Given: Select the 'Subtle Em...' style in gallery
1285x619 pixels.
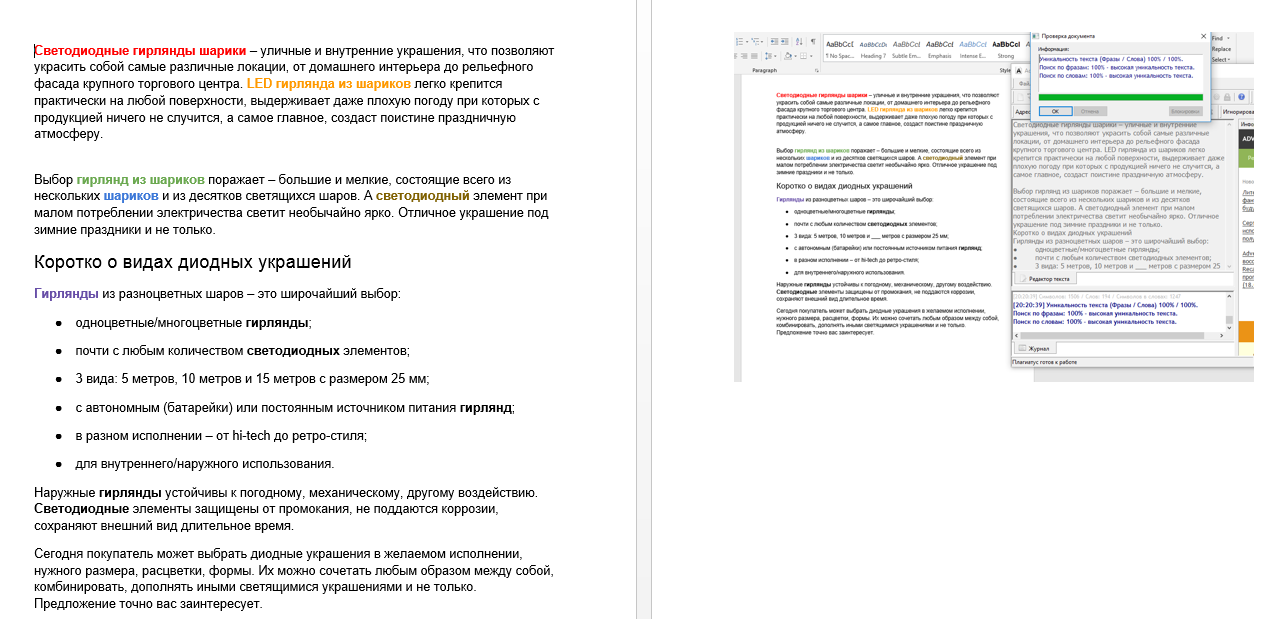Looking at the screenshot, I should click(x=906, y=50).
